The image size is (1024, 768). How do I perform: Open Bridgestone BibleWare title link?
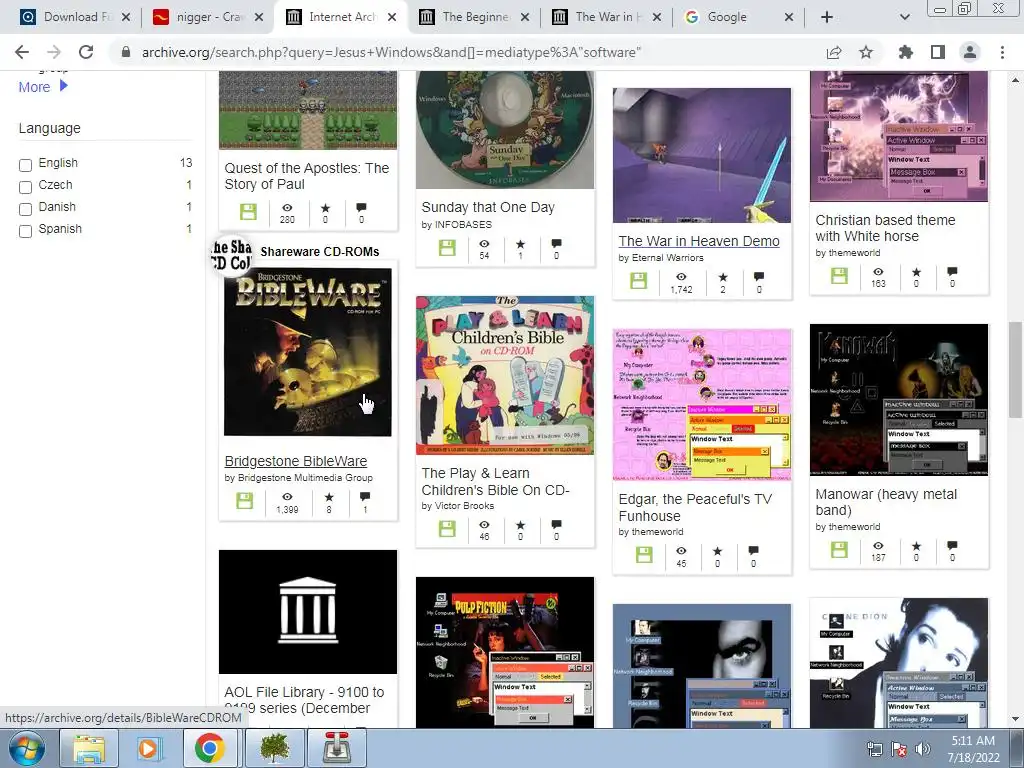[295, 461]
